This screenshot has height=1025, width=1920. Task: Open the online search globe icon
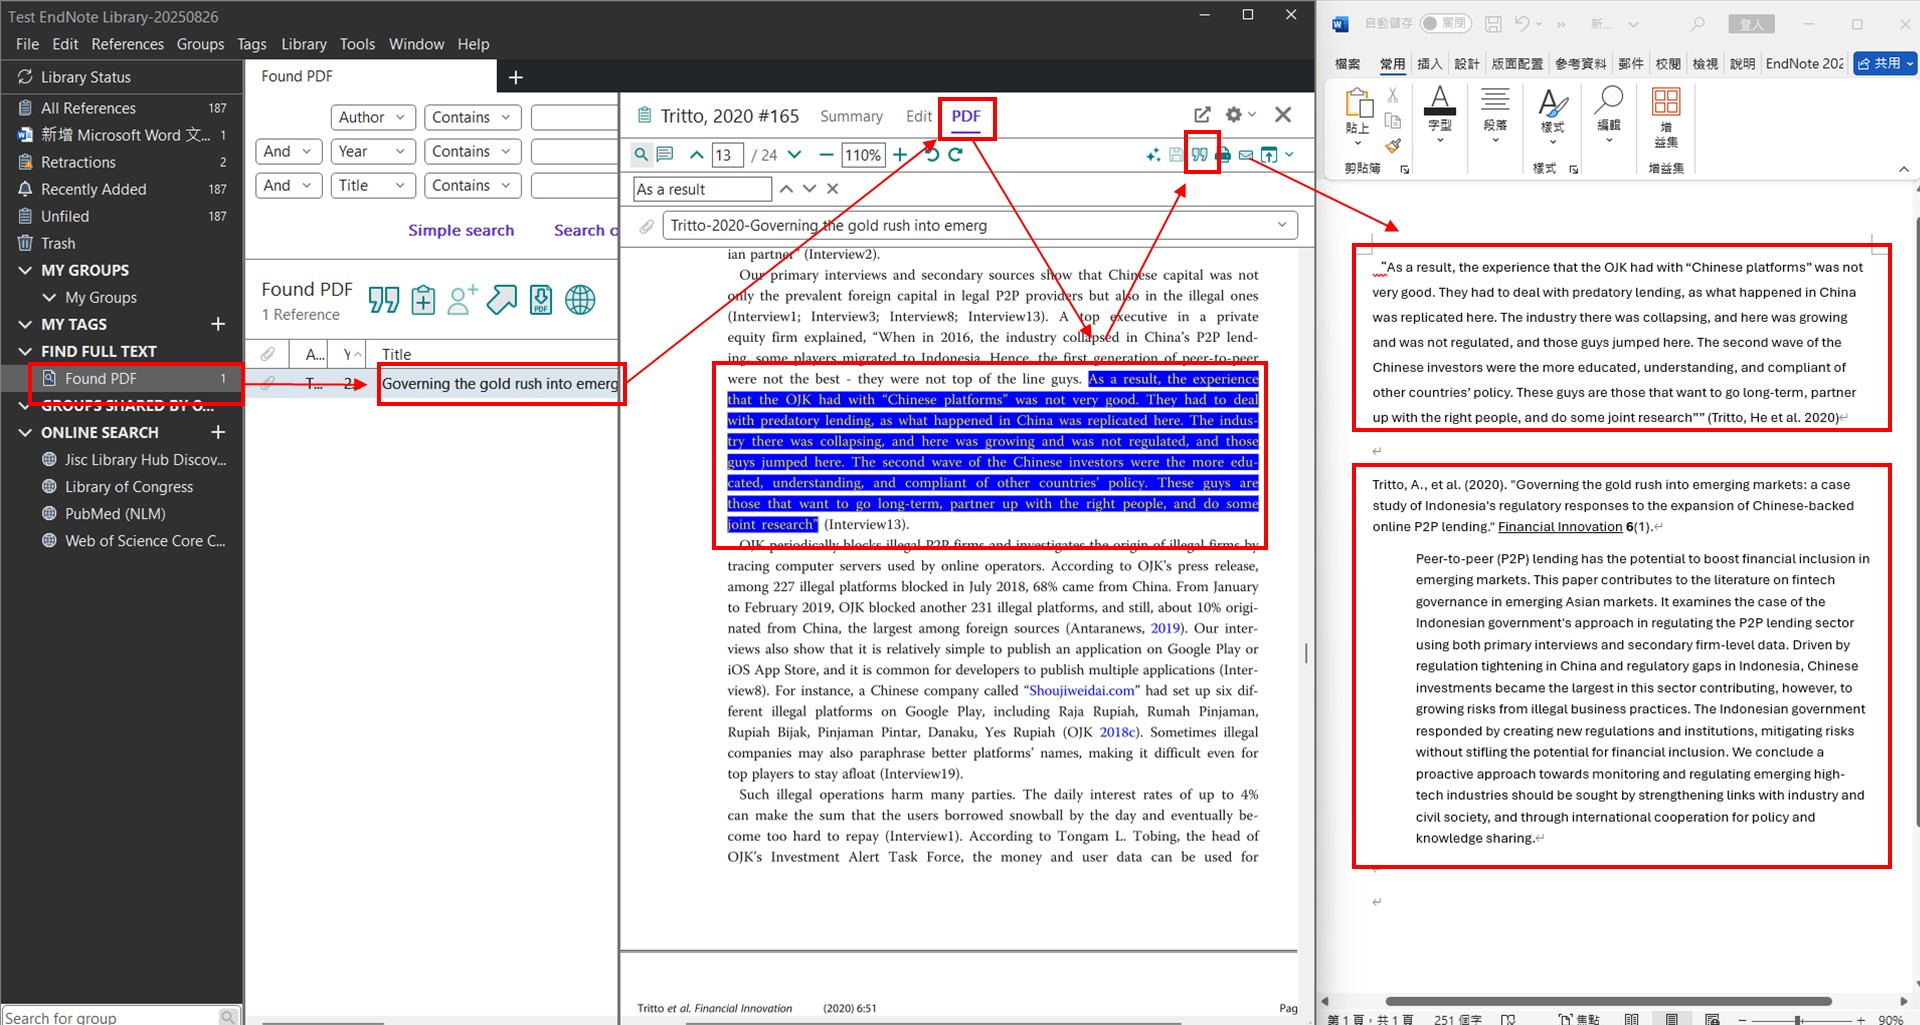pos(580,299)
